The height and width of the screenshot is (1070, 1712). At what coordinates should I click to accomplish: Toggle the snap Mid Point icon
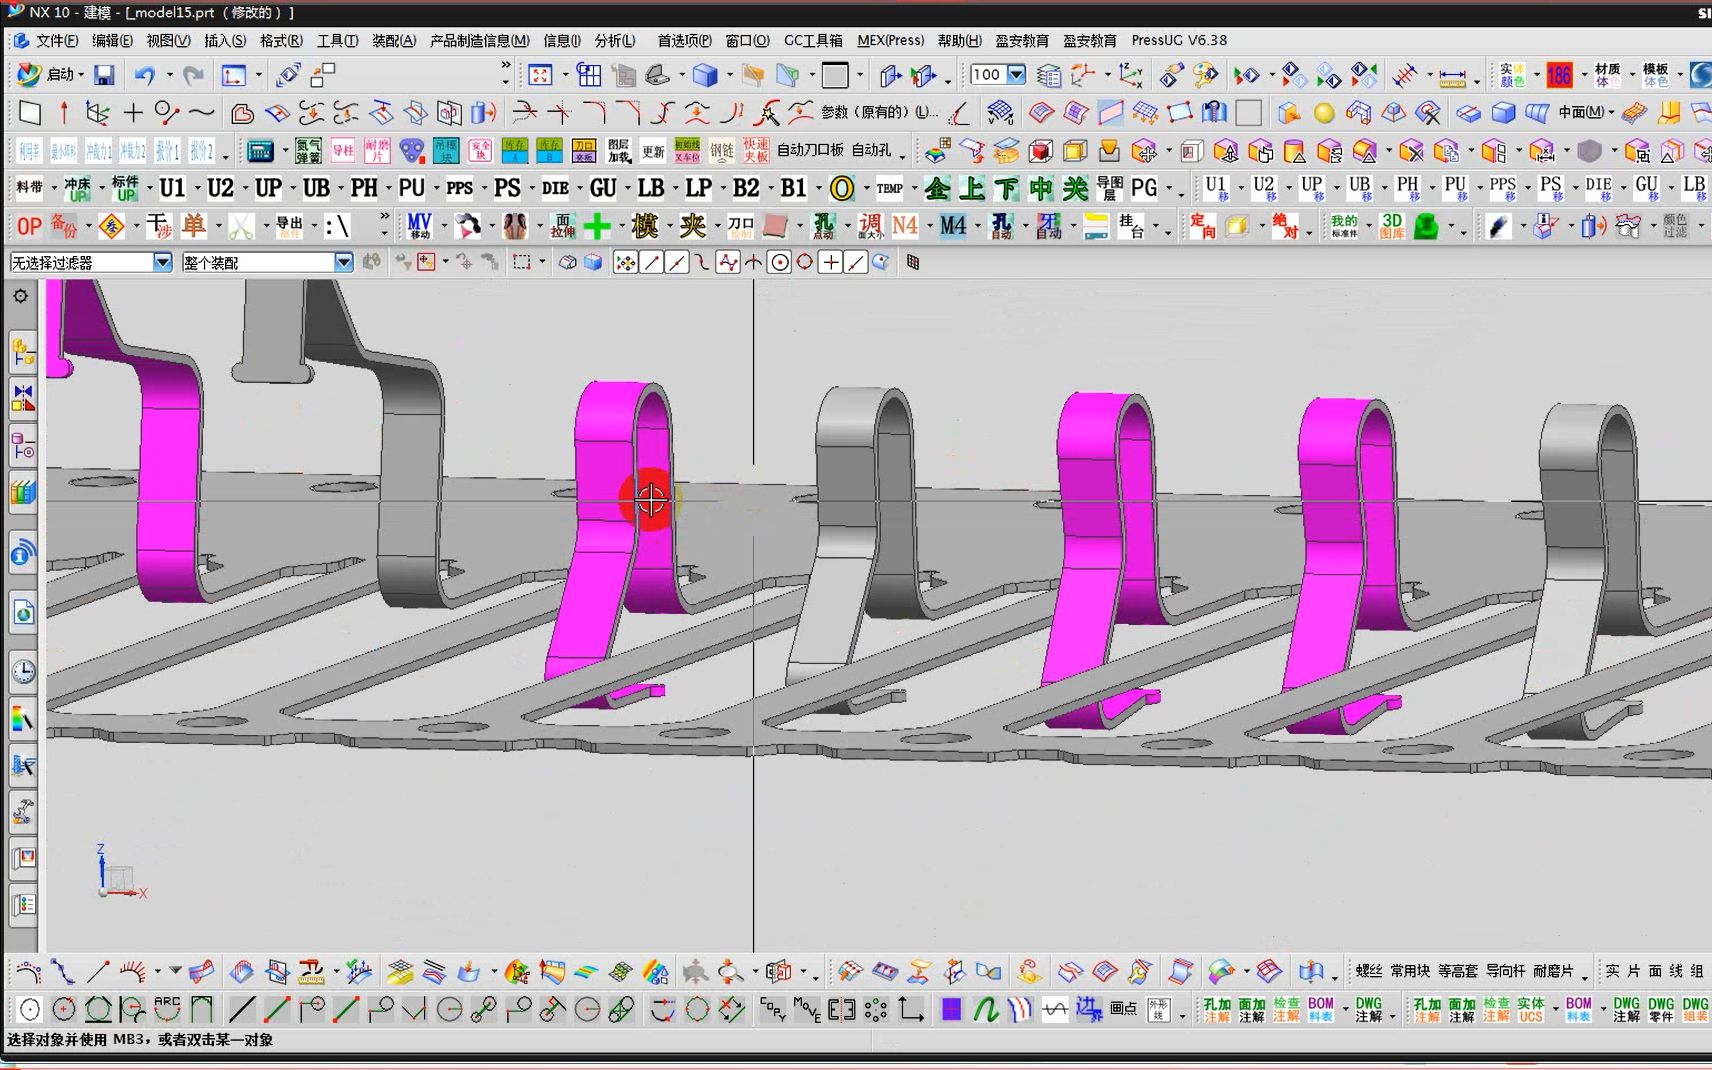[x=677, y=262]
